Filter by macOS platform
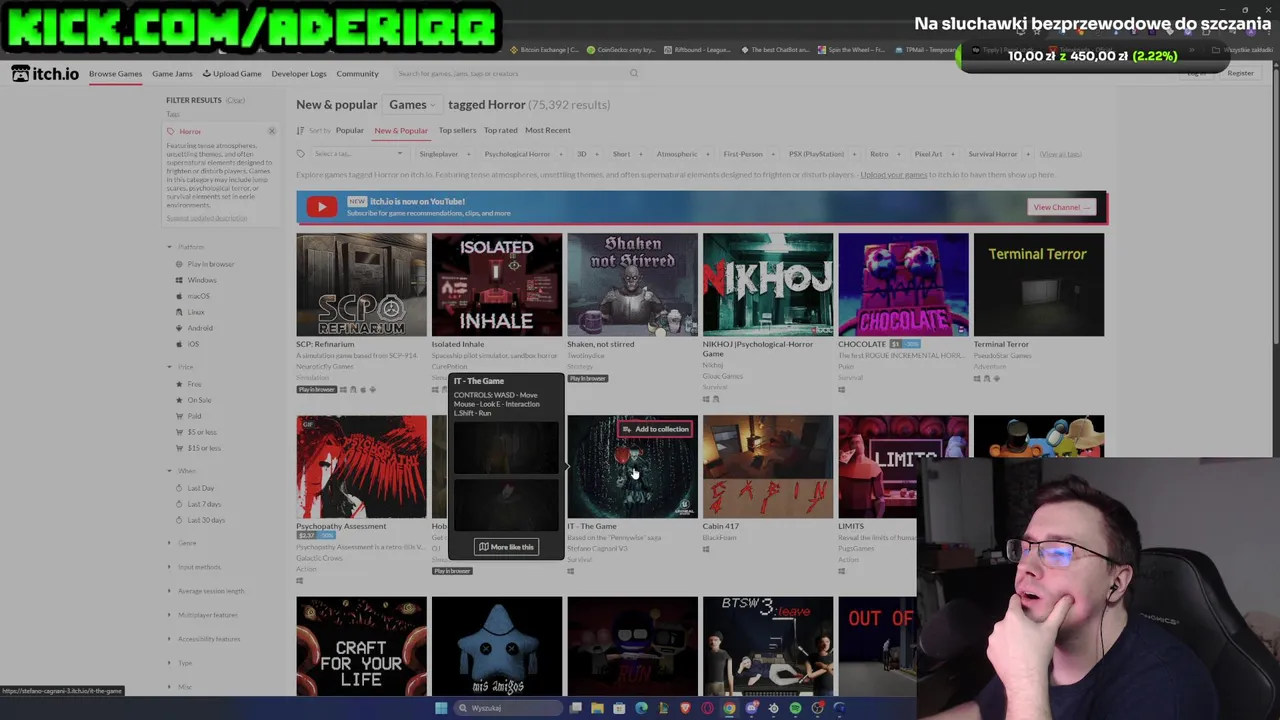Image resolution: width=1280 pixels, height=720 pixels. pyautogui.click(x=193, y=296)
